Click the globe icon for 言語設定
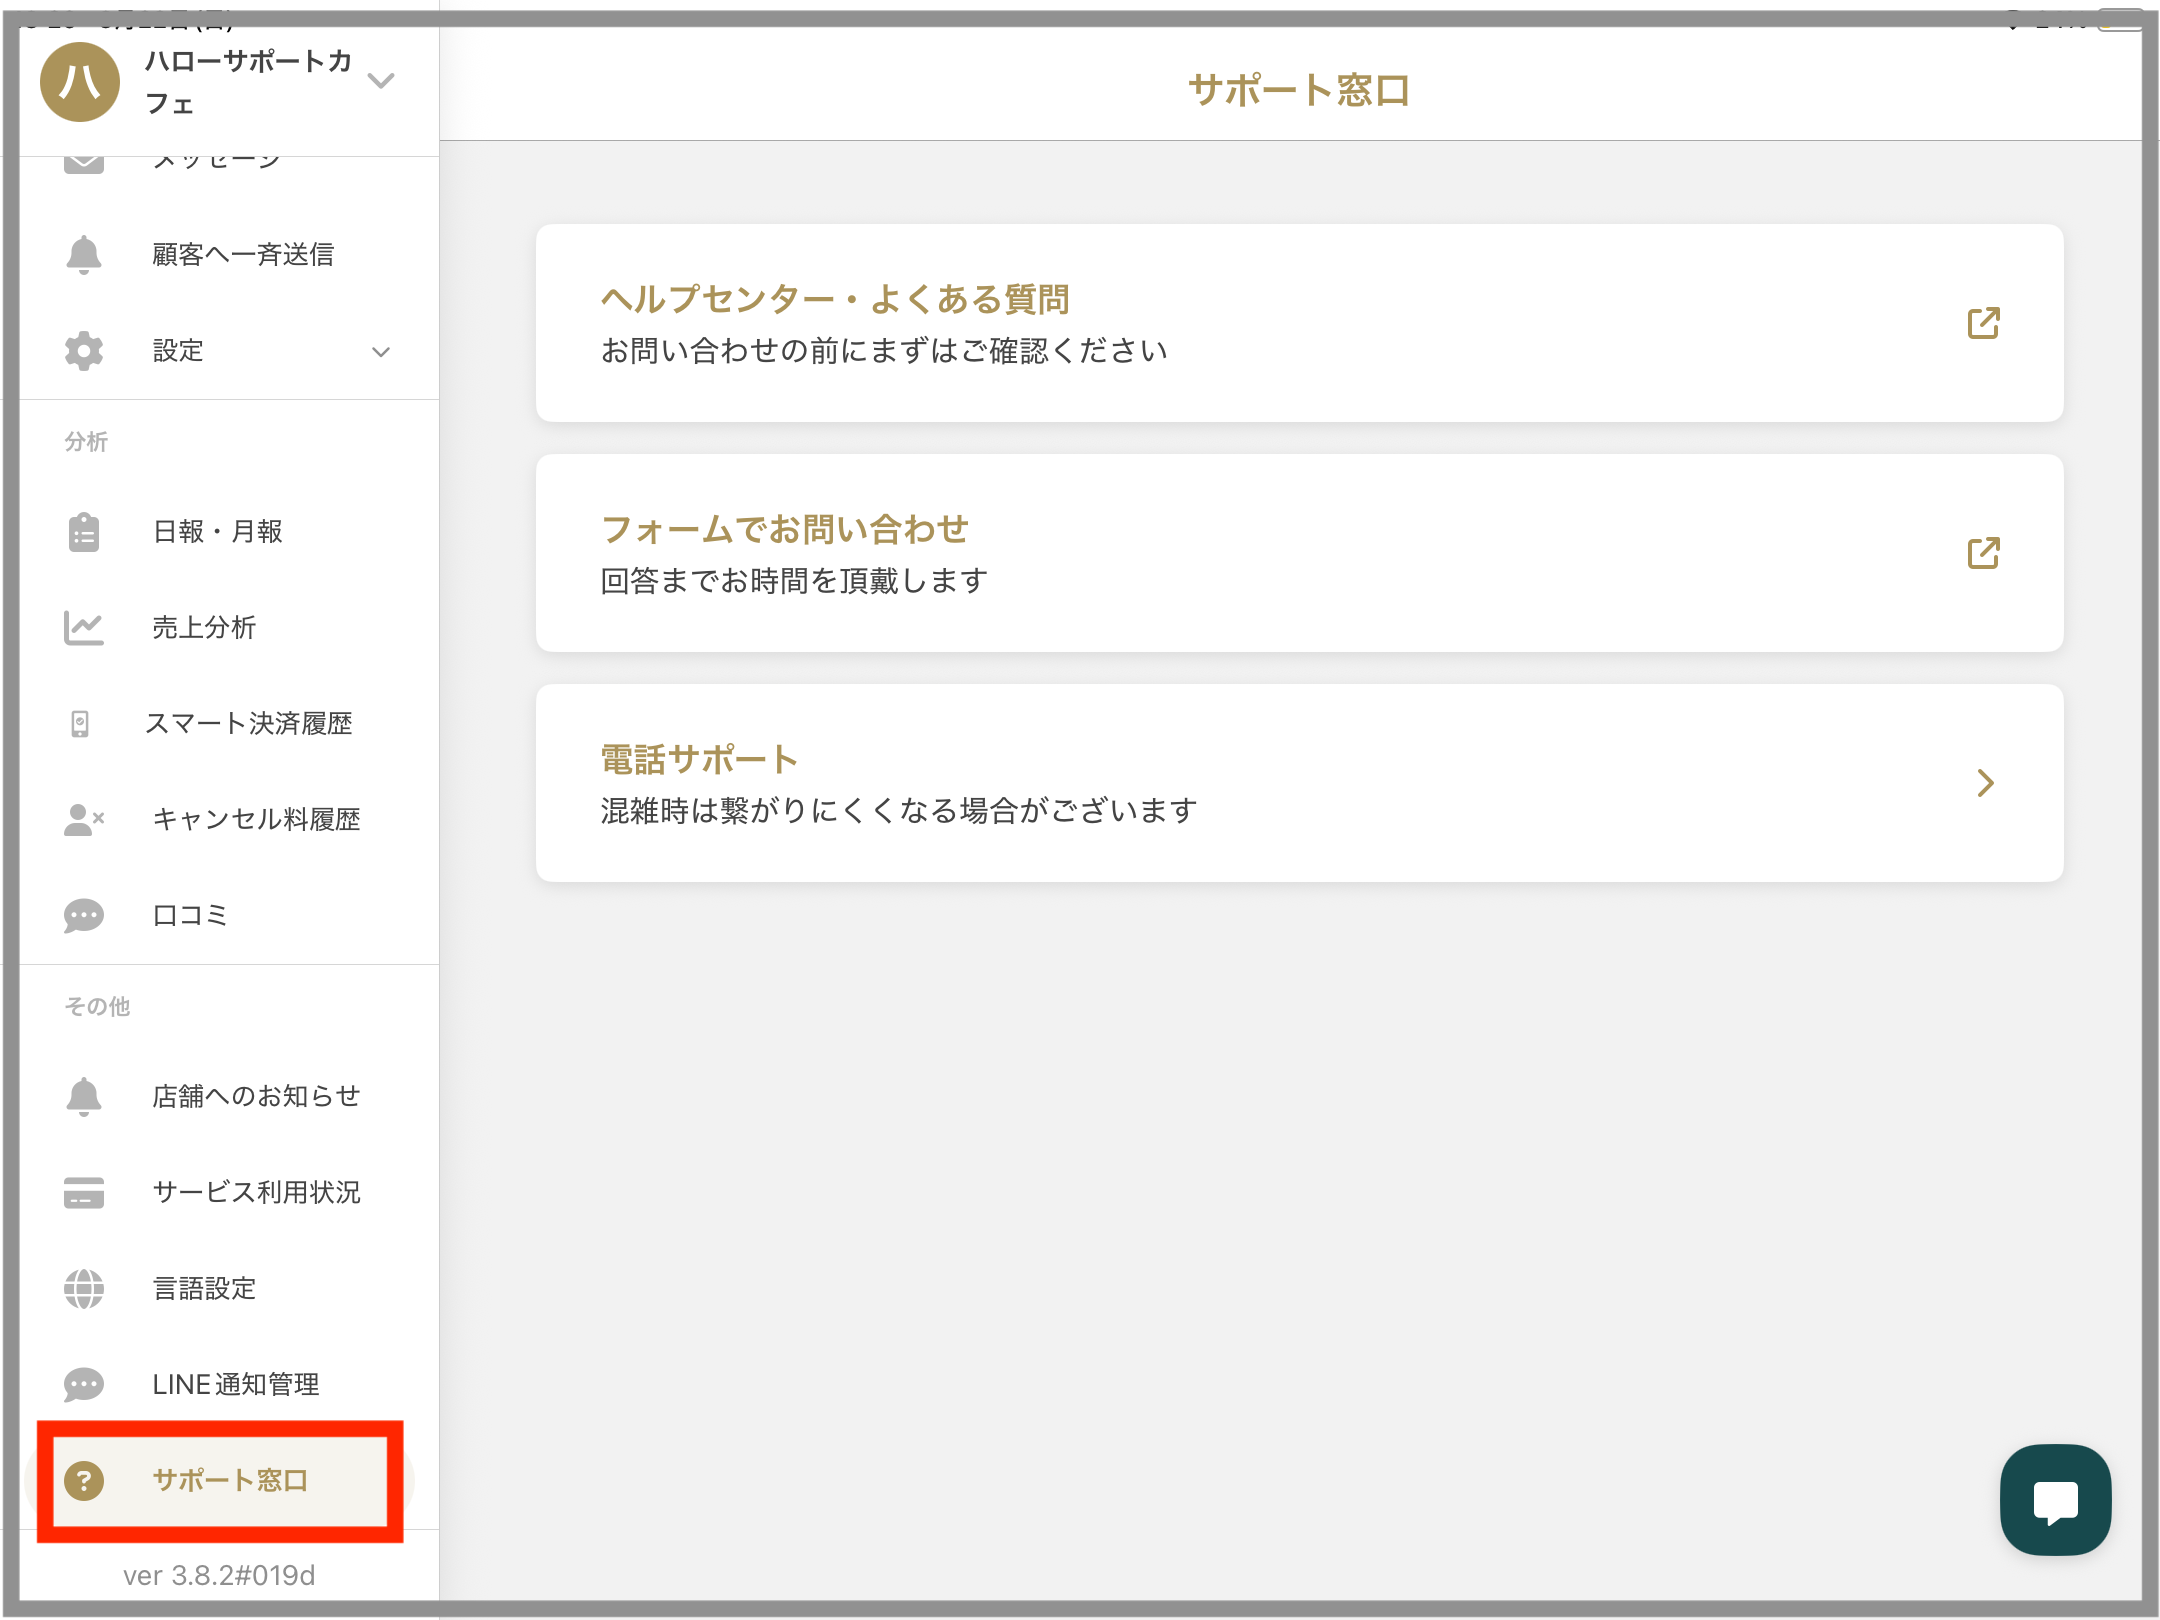This screenshot has height=1620, width=2160. (x=84, y=1289)
